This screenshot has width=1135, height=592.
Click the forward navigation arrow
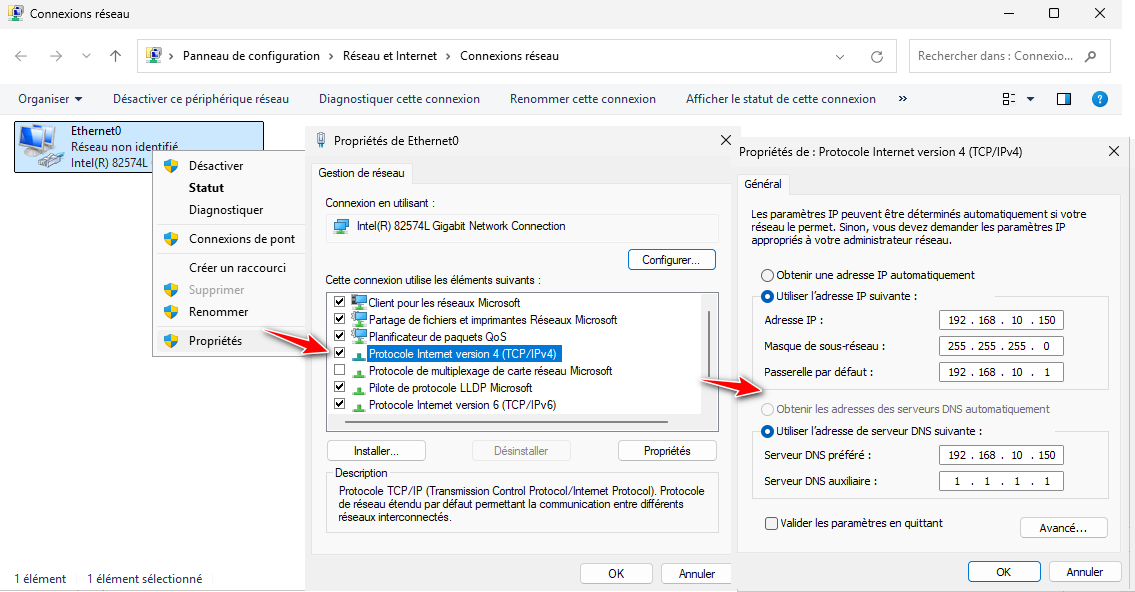click(56, 56)
